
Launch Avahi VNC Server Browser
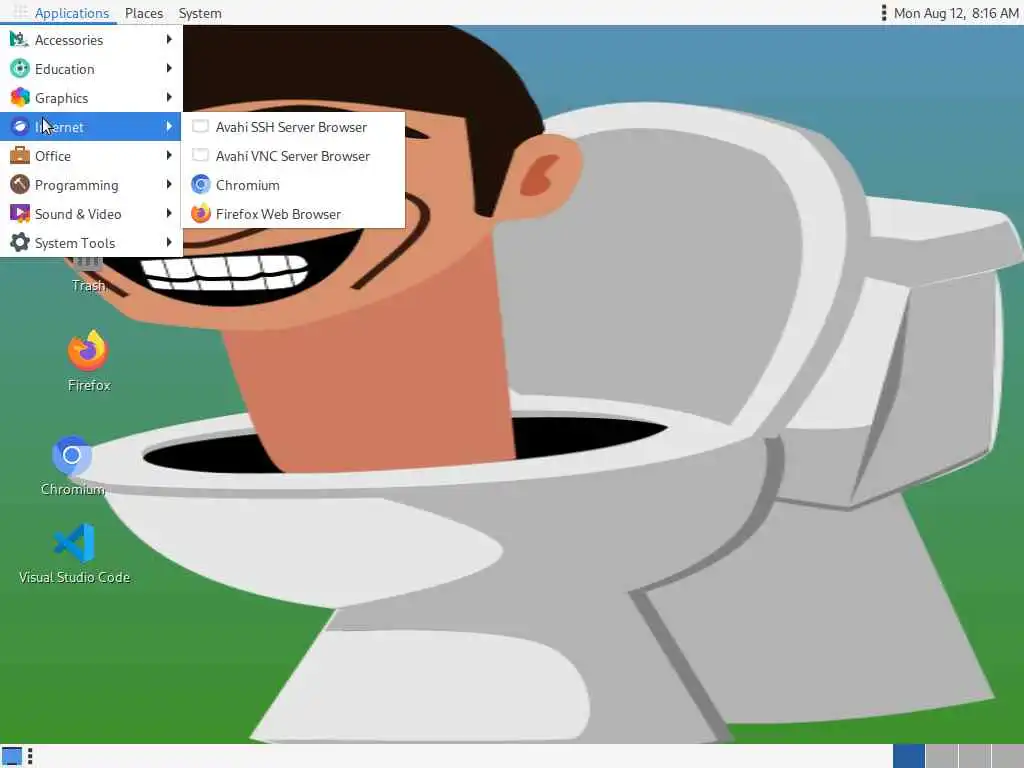[x=293, y=156]
